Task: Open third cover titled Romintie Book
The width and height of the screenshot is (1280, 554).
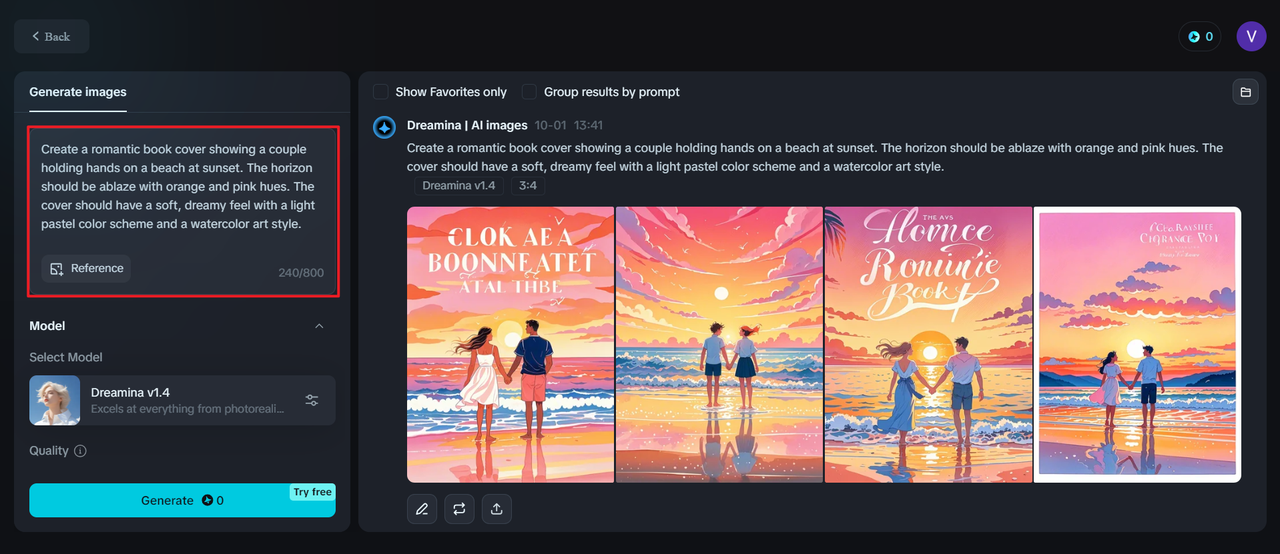Action: tap(928, 345)
